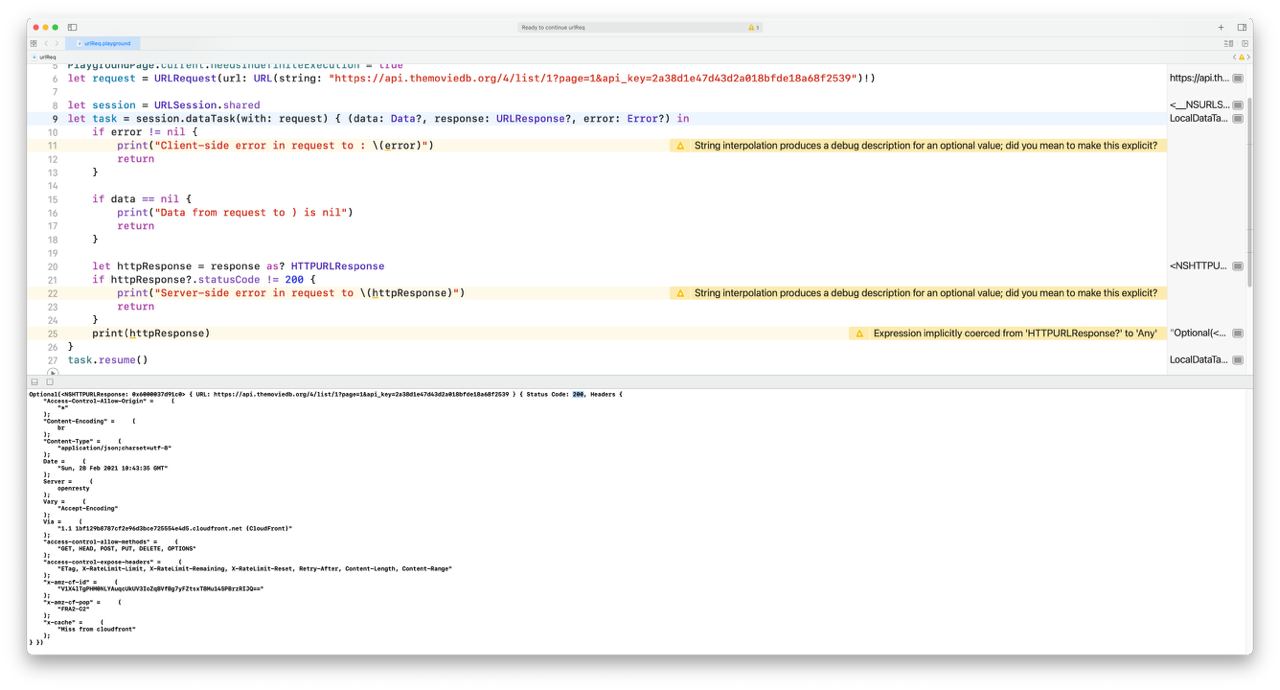
Task: Hide the debug console area
Action: click(x=35, y=382)
